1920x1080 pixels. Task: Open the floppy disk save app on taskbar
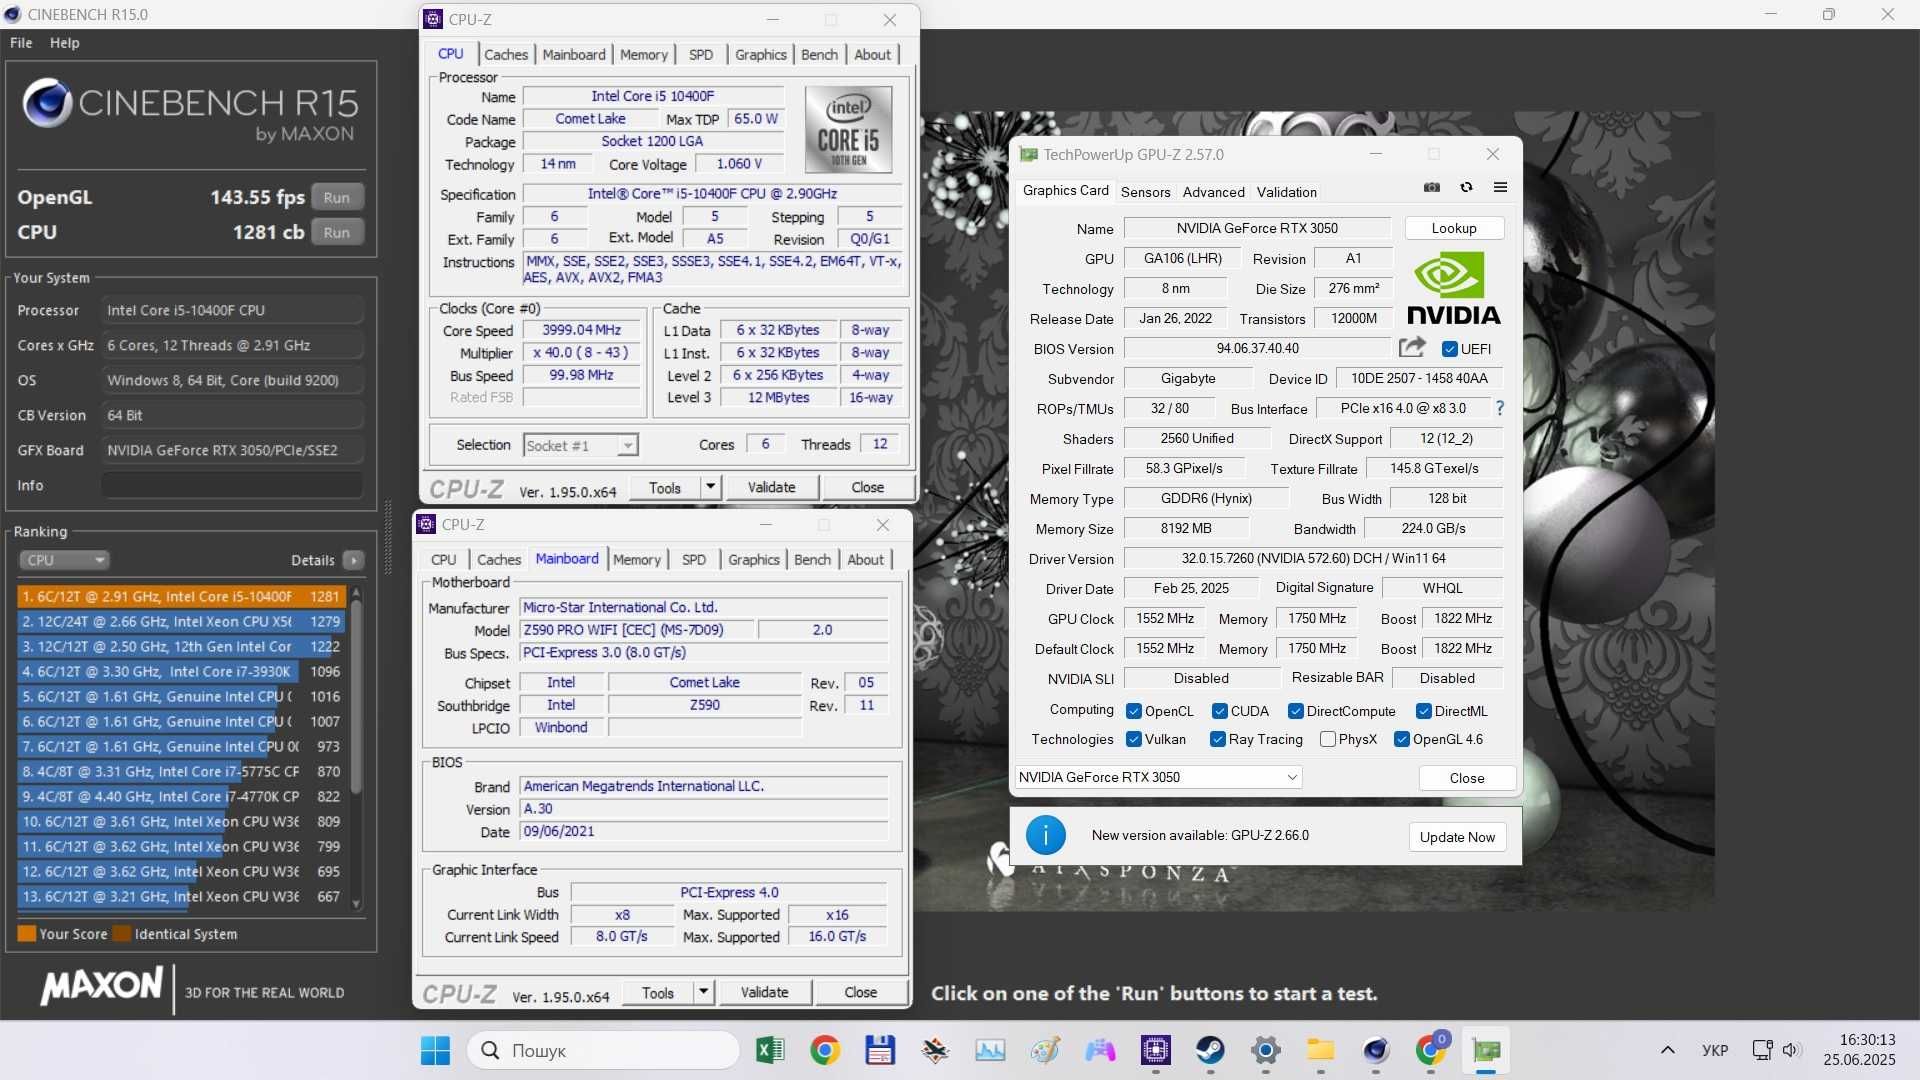coord(880,1050)
